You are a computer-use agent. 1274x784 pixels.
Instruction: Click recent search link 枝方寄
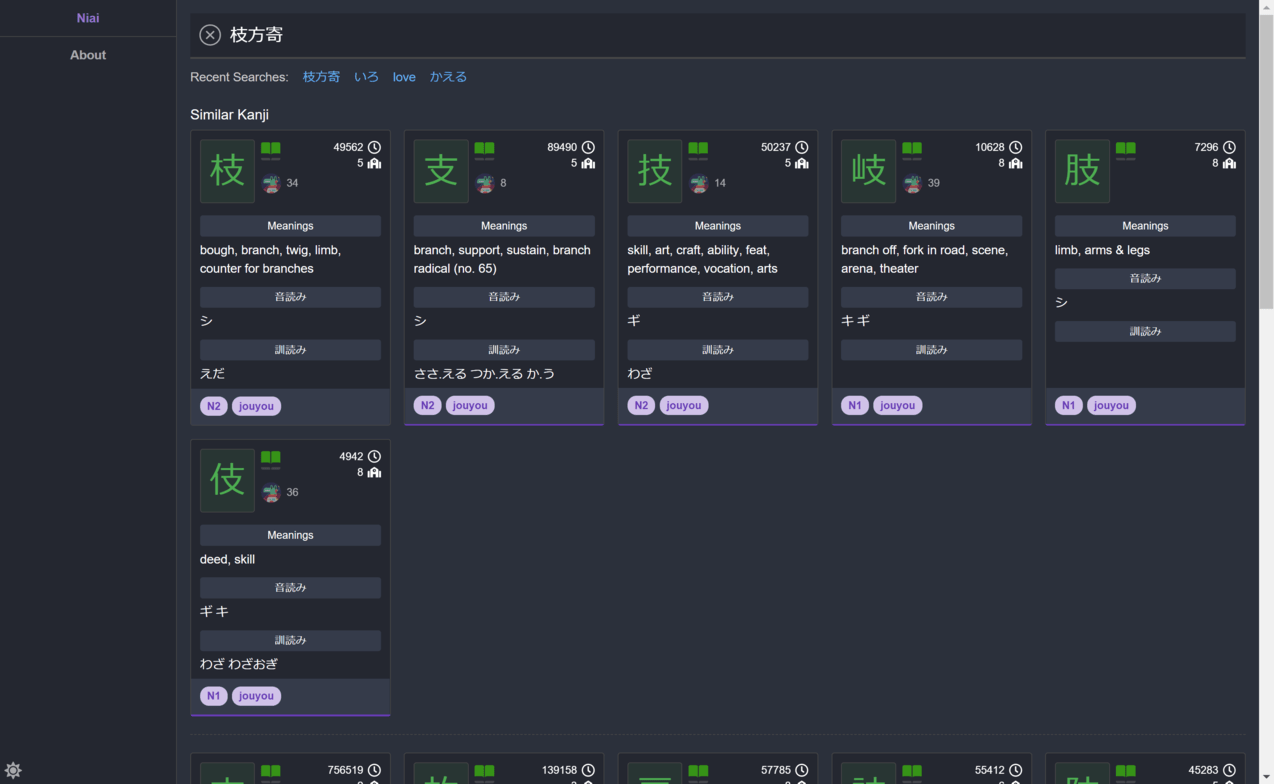point(321,77)
